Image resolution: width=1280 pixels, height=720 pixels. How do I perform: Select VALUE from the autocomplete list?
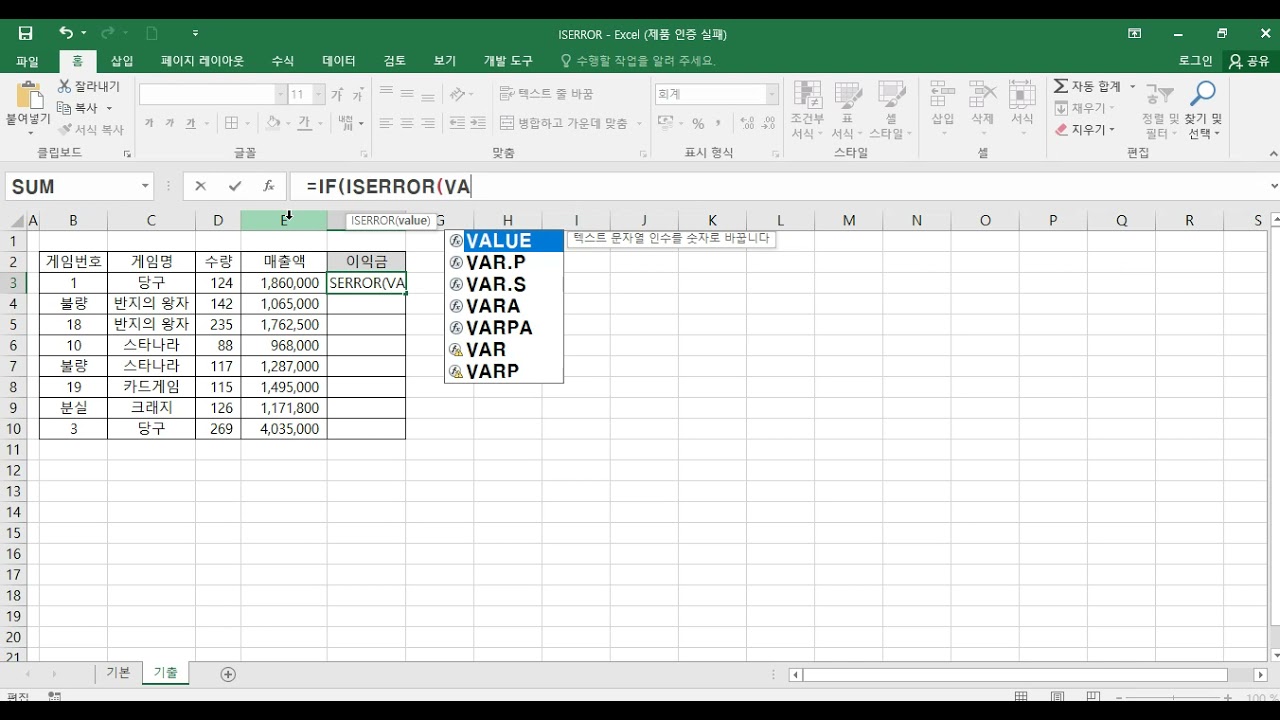[x=504, y=241]
